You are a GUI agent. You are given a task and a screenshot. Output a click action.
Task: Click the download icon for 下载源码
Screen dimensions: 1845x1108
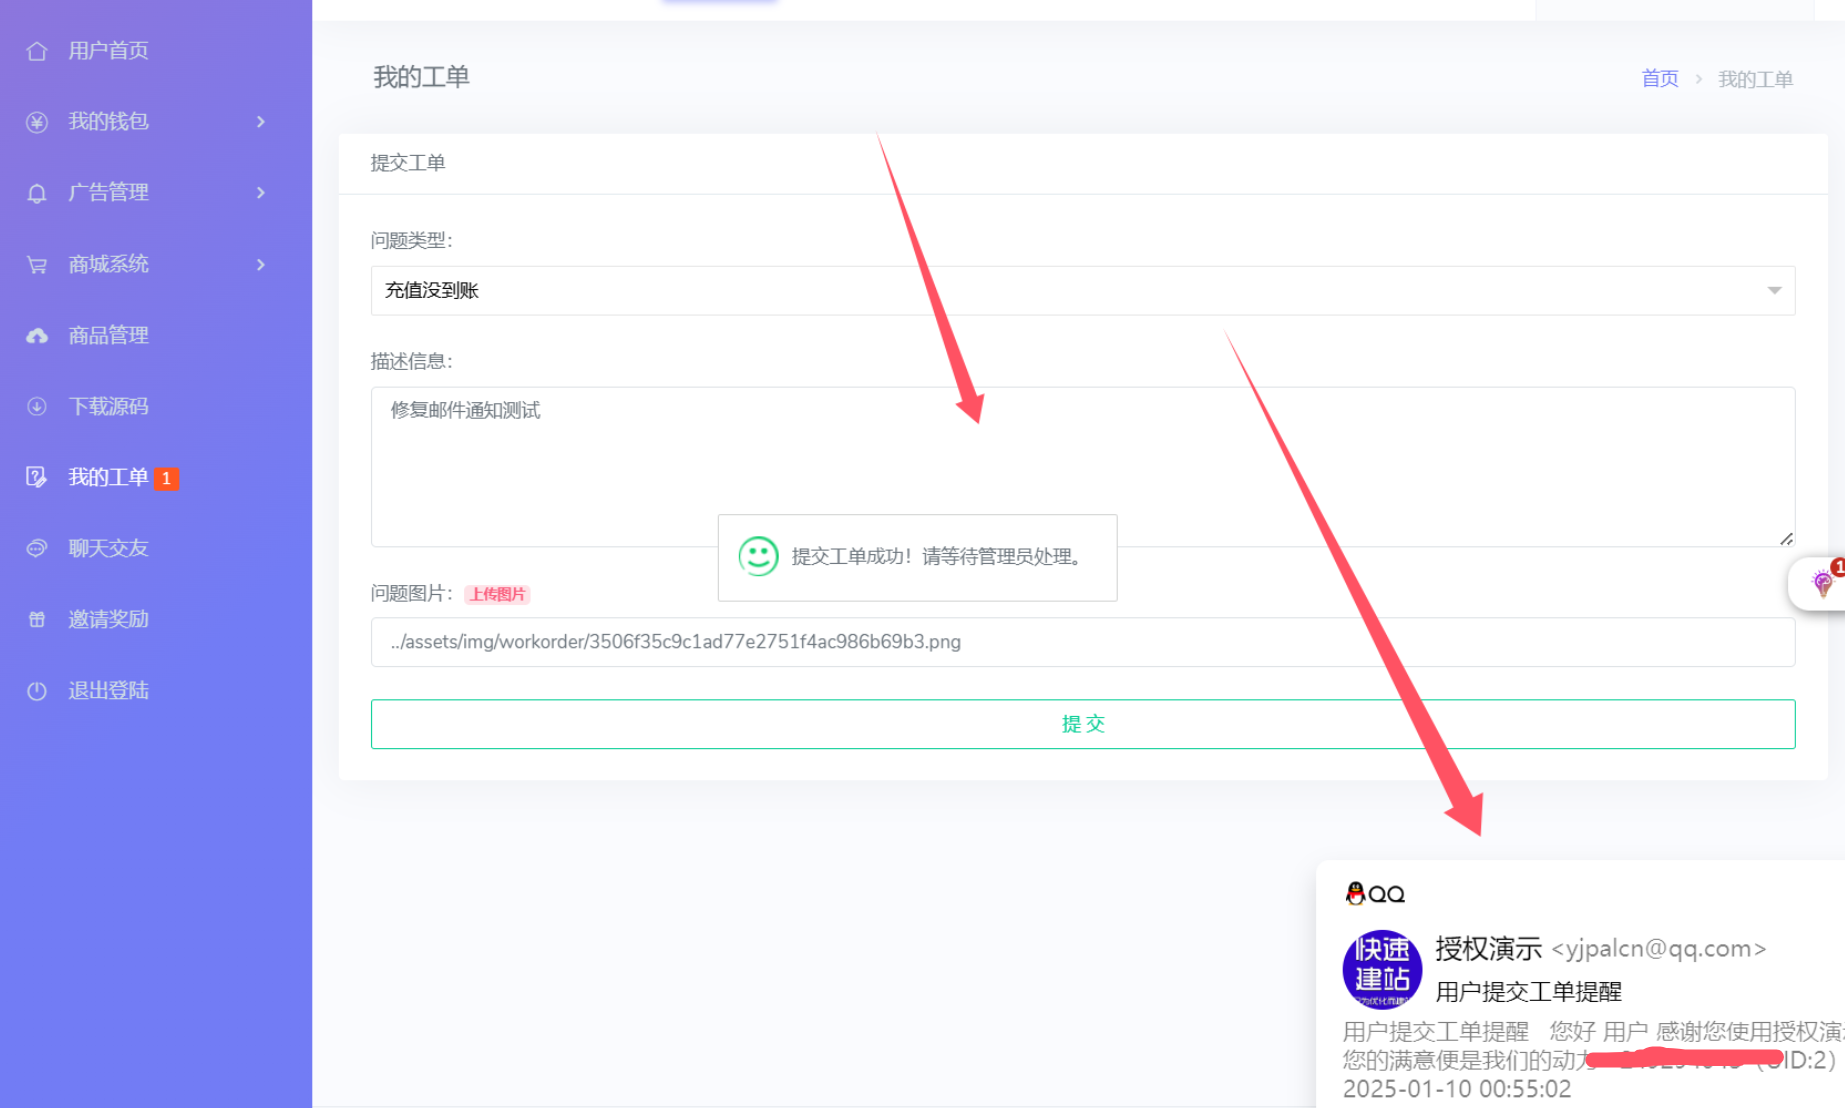37,407
